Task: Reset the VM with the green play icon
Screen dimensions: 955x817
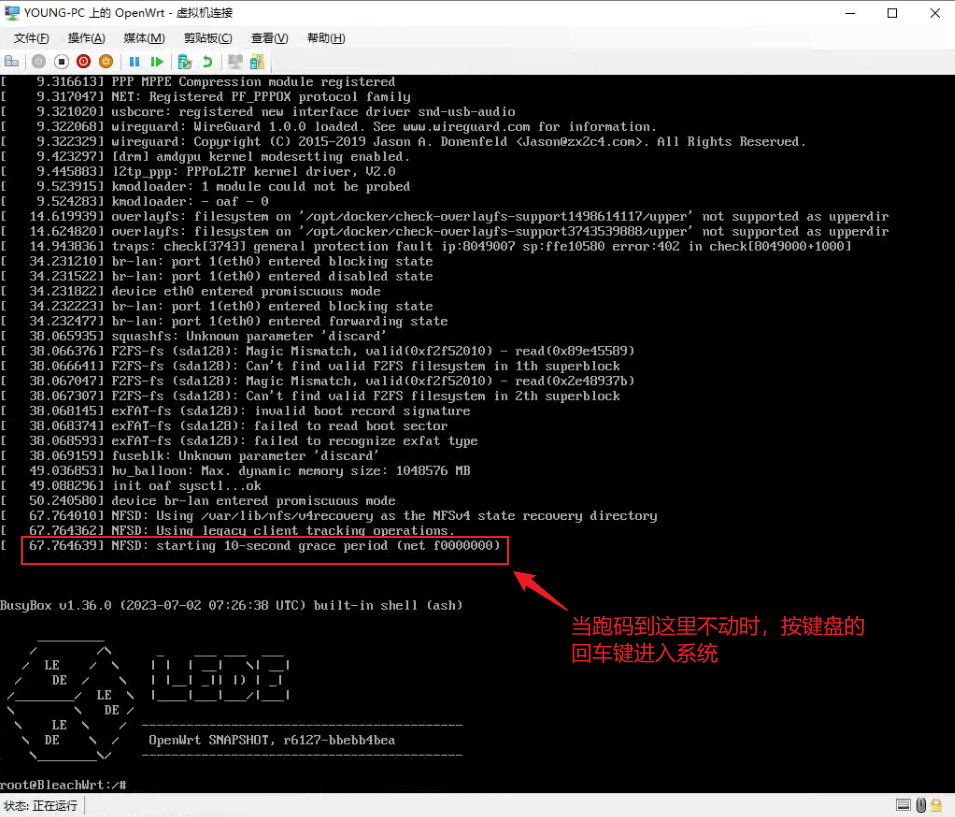Action: pyautogui.click(x=157, y=62)
